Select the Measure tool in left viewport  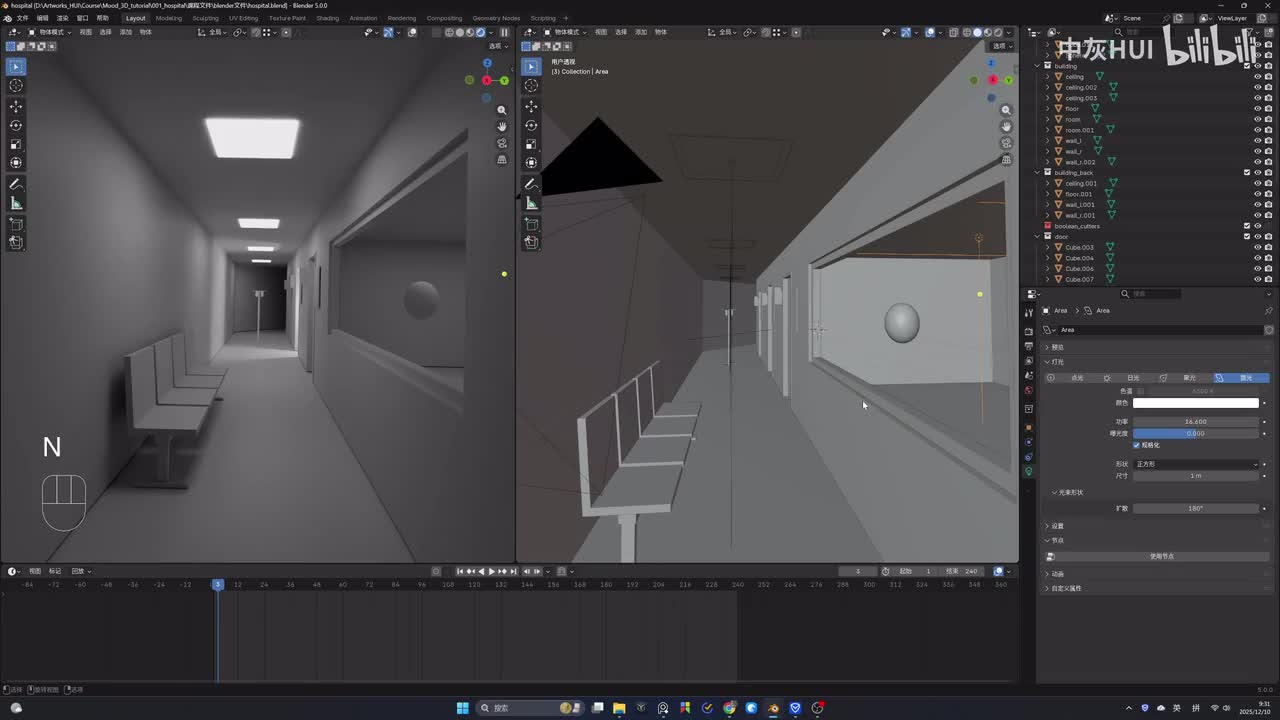click(x=16, y=204)
